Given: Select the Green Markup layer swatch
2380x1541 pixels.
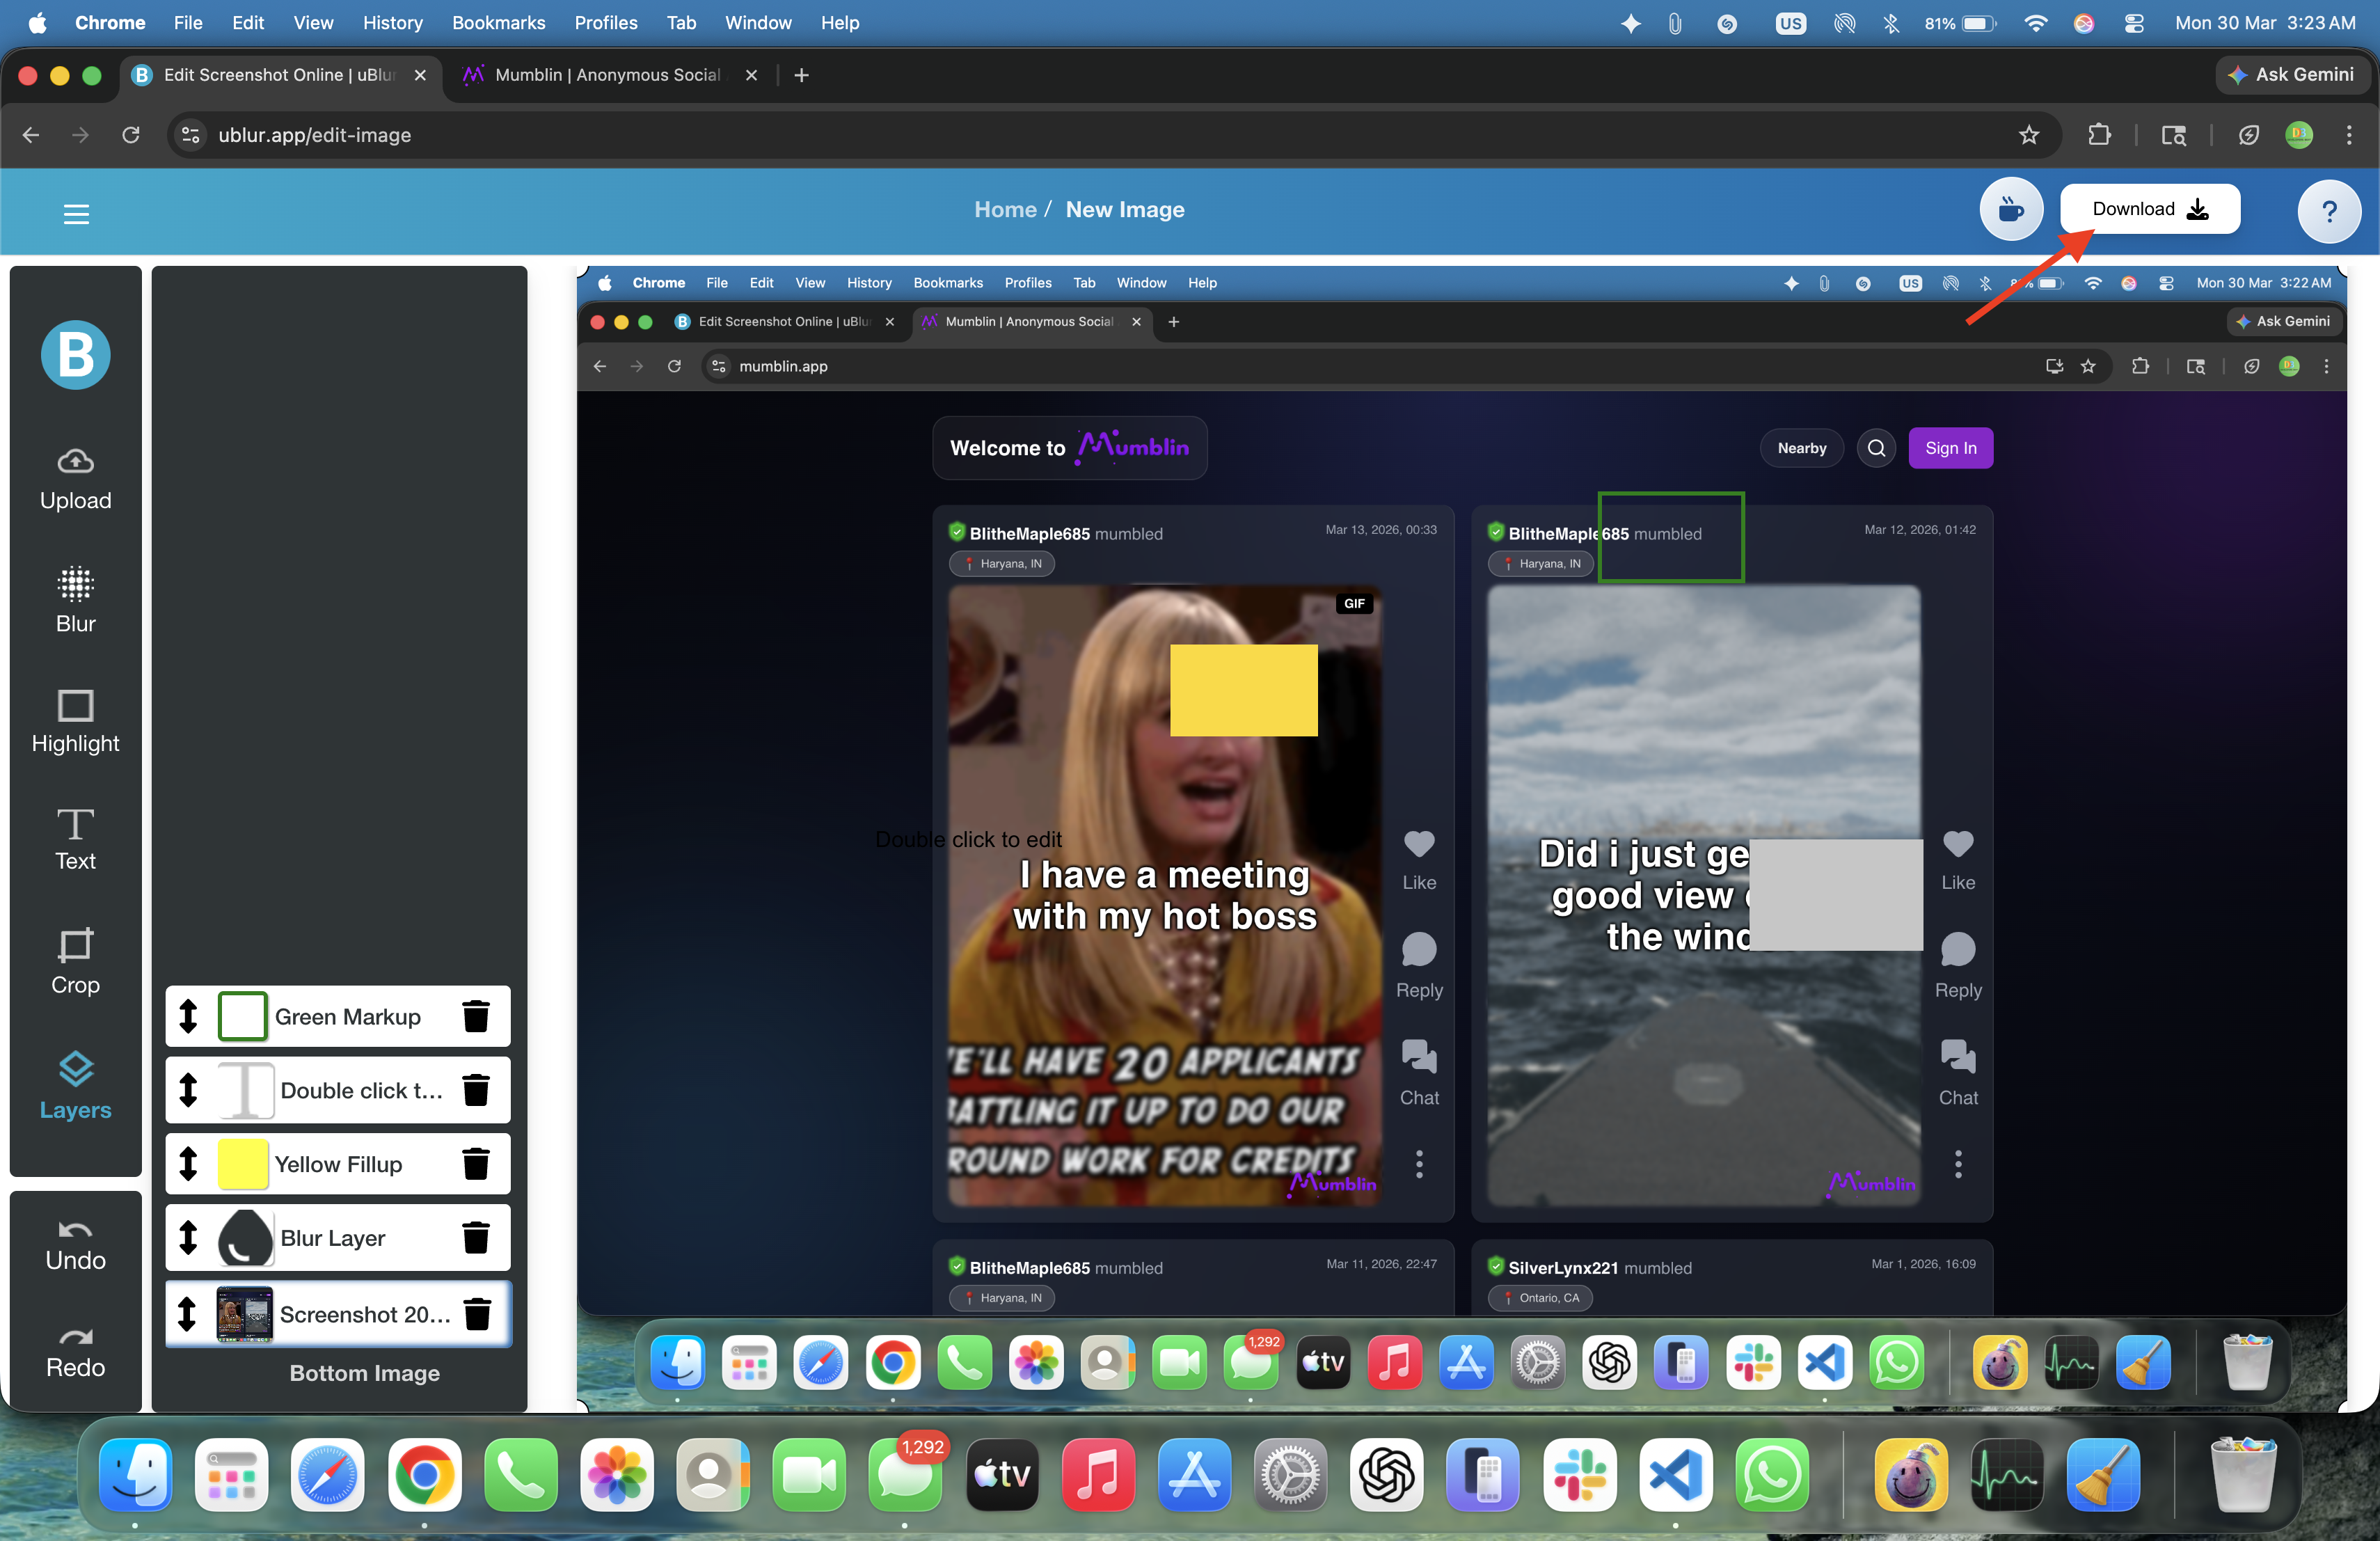Looking at the screenshot, I should point(242,1016).
